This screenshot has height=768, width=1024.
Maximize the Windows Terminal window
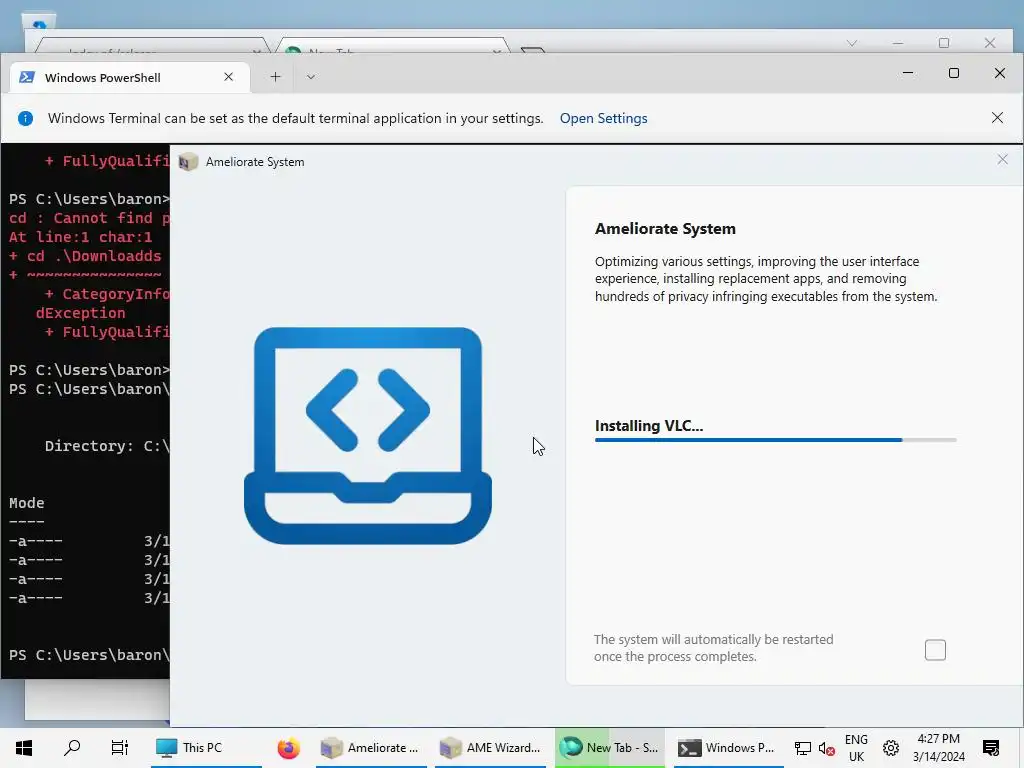pyautogui.click(x=953, y=73)
